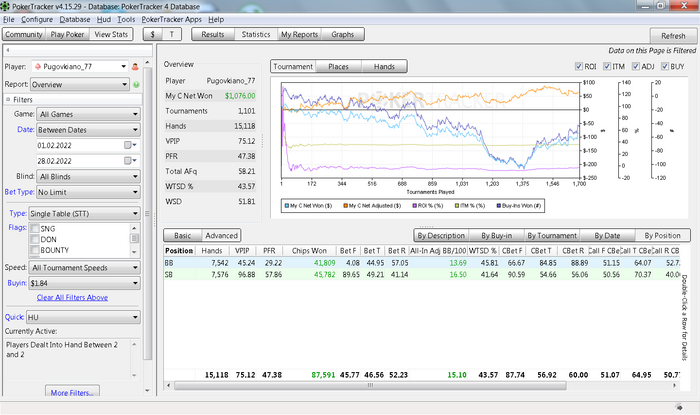
Task: Switch to the My Reports tab
Action: (x=299, y=34)
